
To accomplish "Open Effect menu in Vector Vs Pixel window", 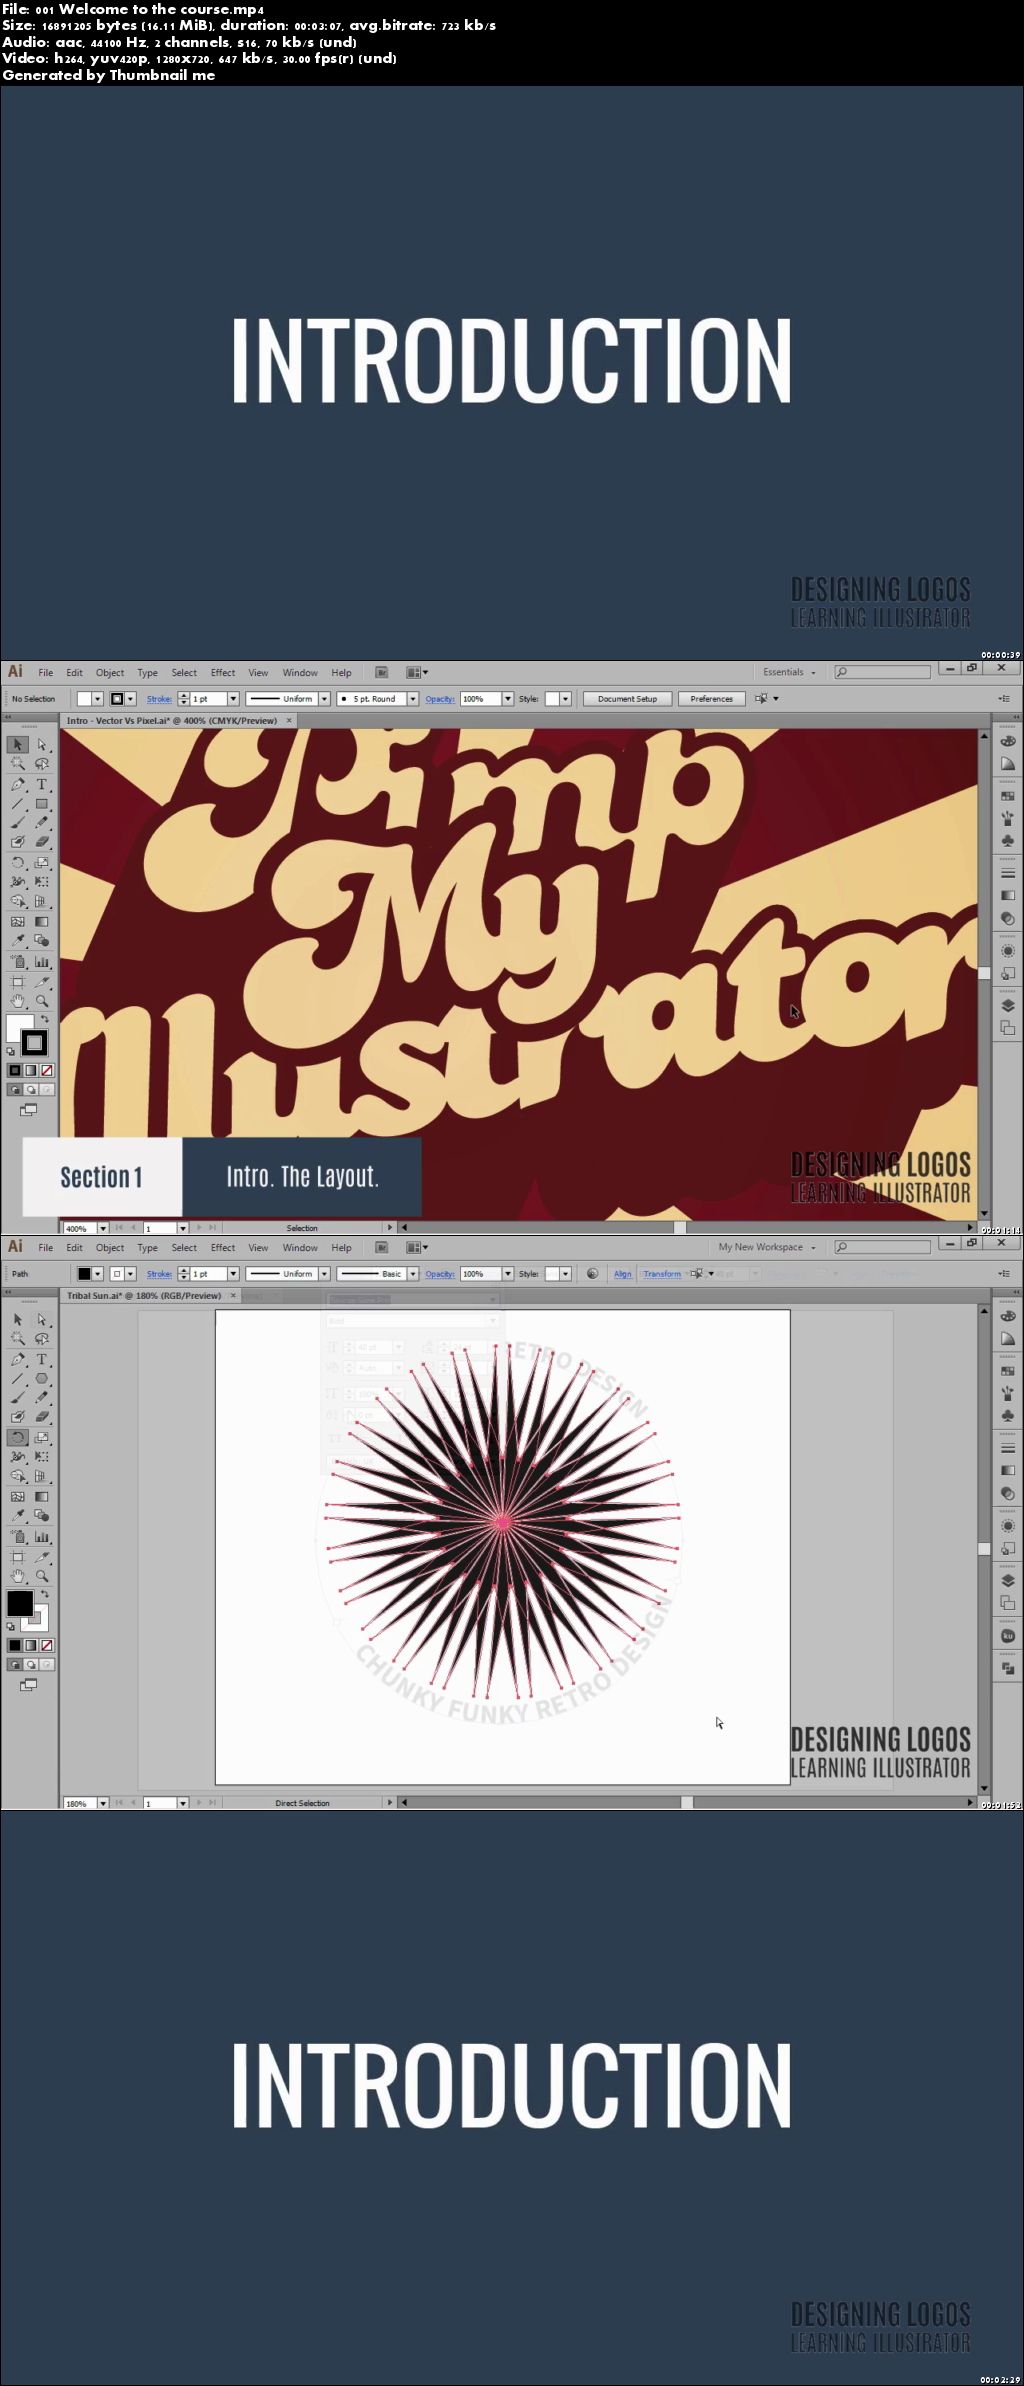I will (223, 673).
